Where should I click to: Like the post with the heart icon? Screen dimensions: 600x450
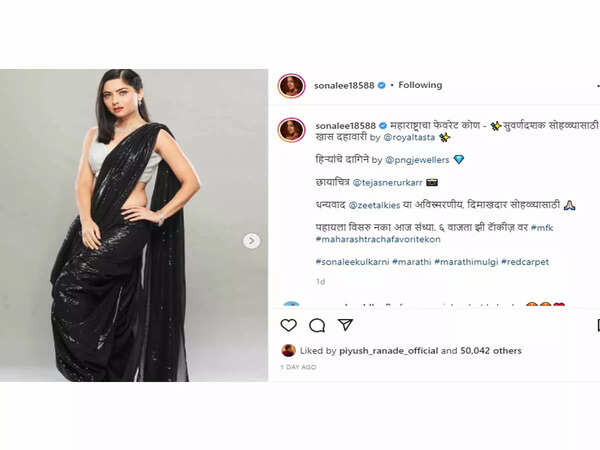pos(289,325)
